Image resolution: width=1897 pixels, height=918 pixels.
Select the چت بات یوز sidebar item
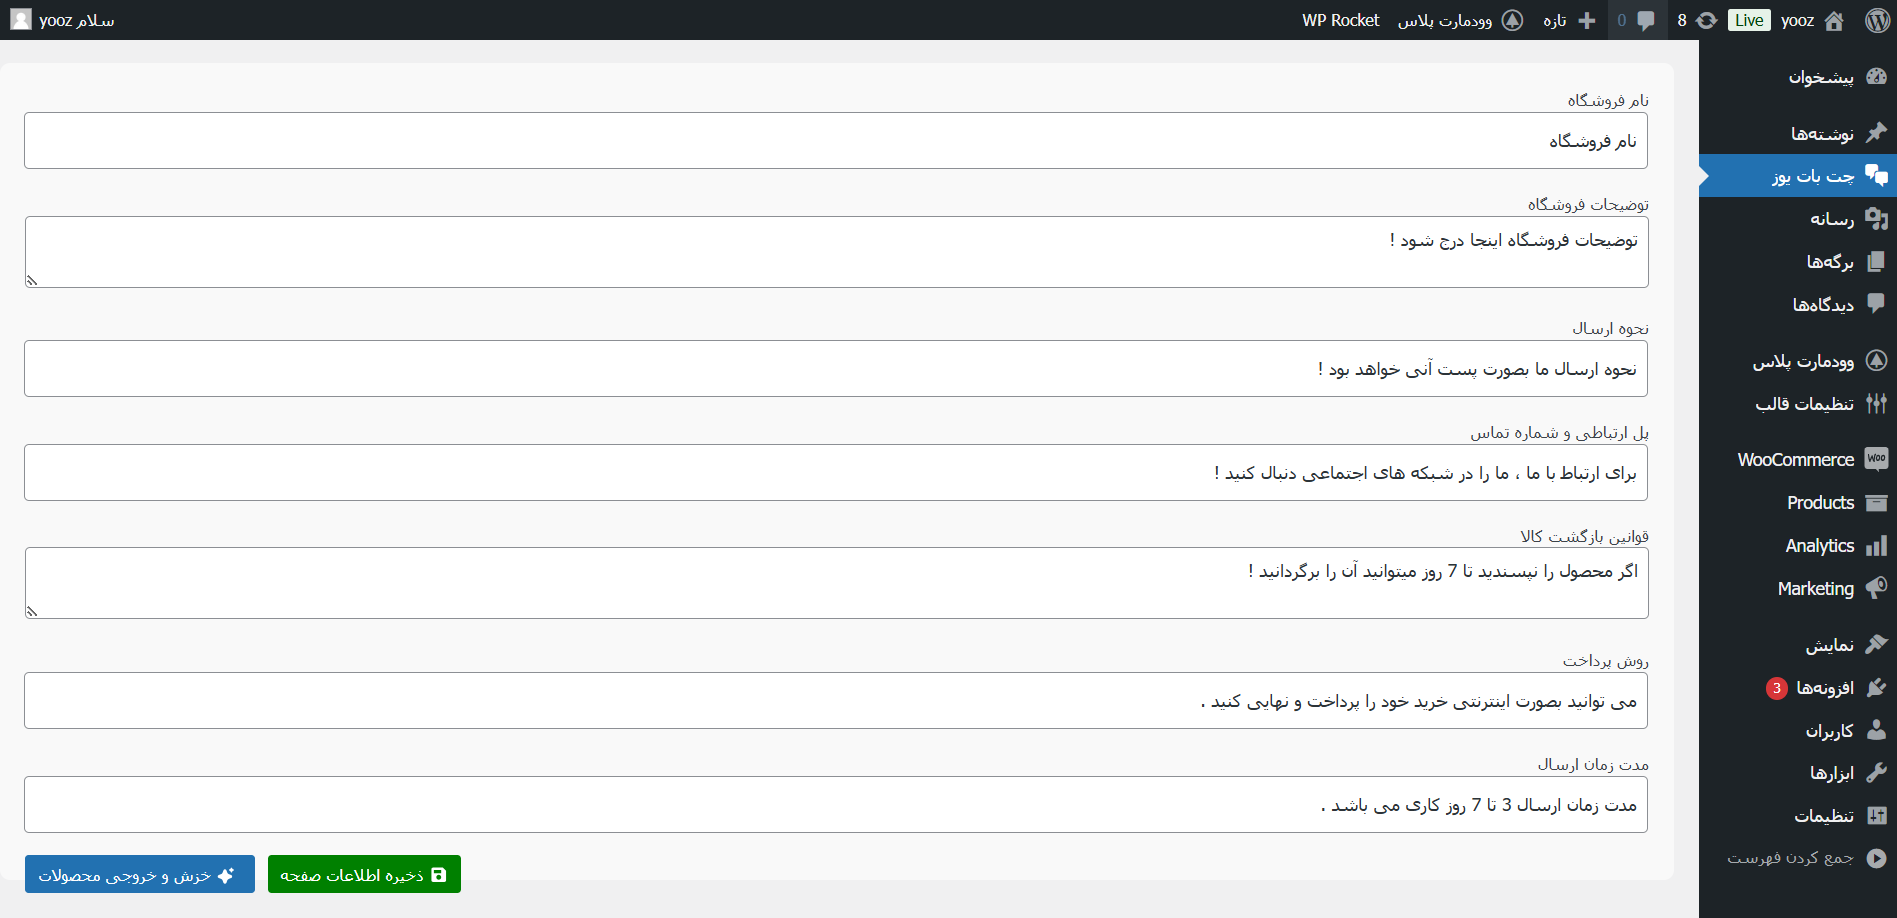tap(1798, 175)
